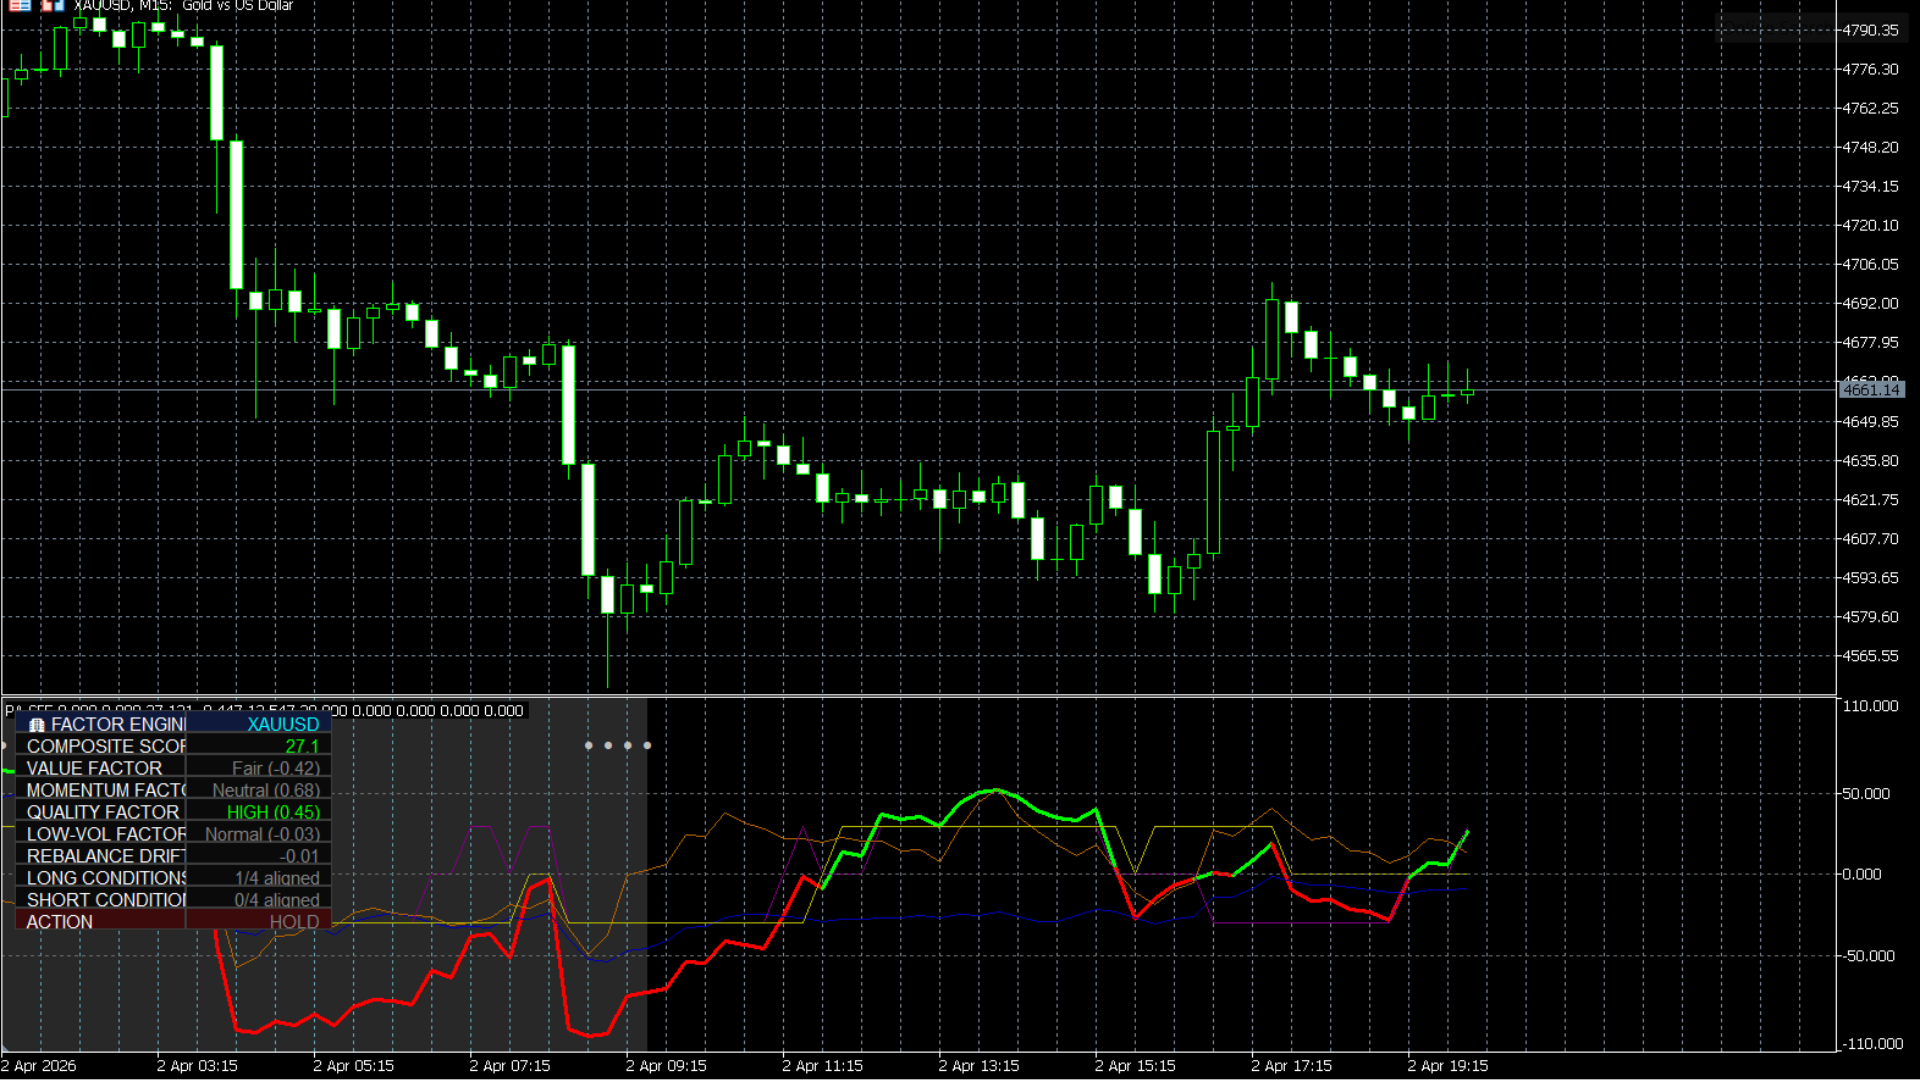Click the ACTION row label
1920x1080 pixels.
[60, 922]
